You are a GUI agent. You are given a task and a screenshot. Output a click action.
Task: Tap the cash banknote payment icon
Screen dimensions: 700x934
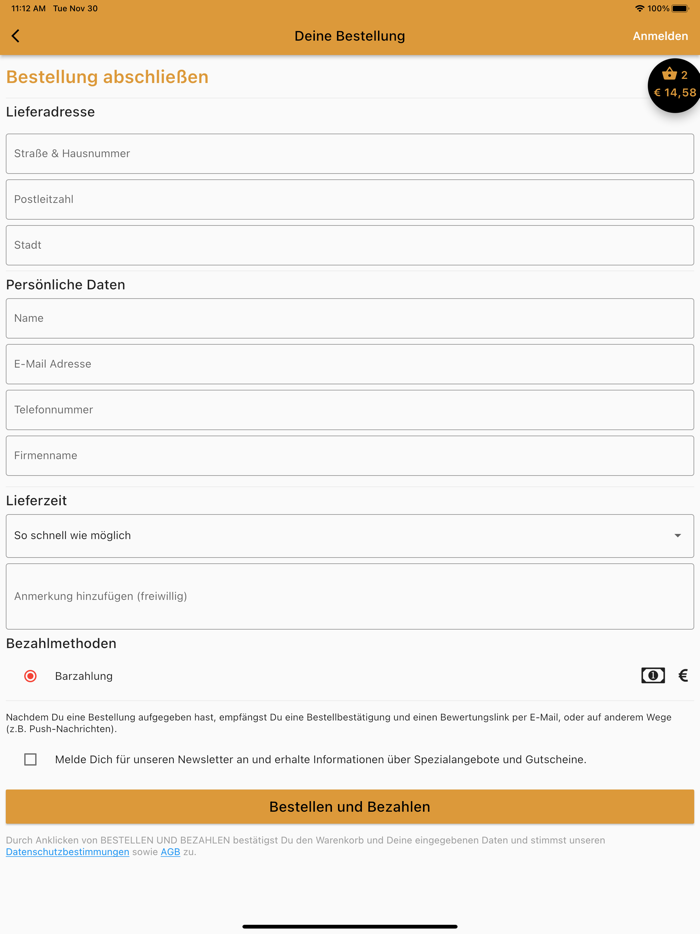(653, 676)
